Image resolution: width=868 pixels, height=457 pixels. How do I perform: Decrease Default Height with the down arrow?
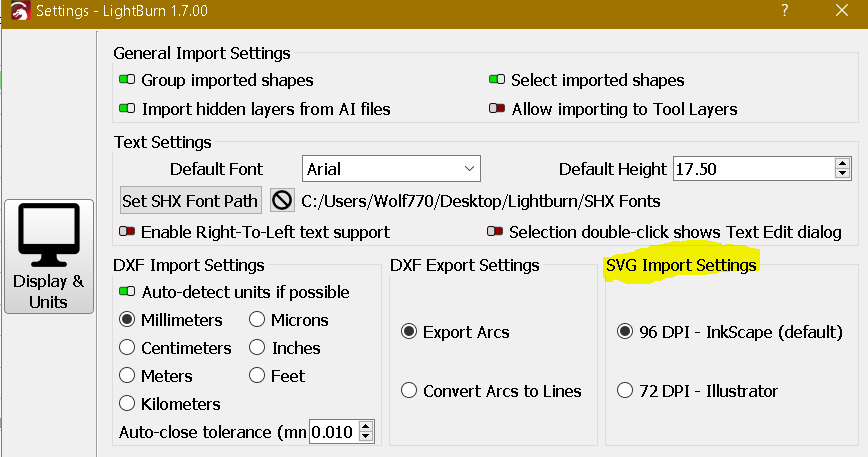point(843,174)
